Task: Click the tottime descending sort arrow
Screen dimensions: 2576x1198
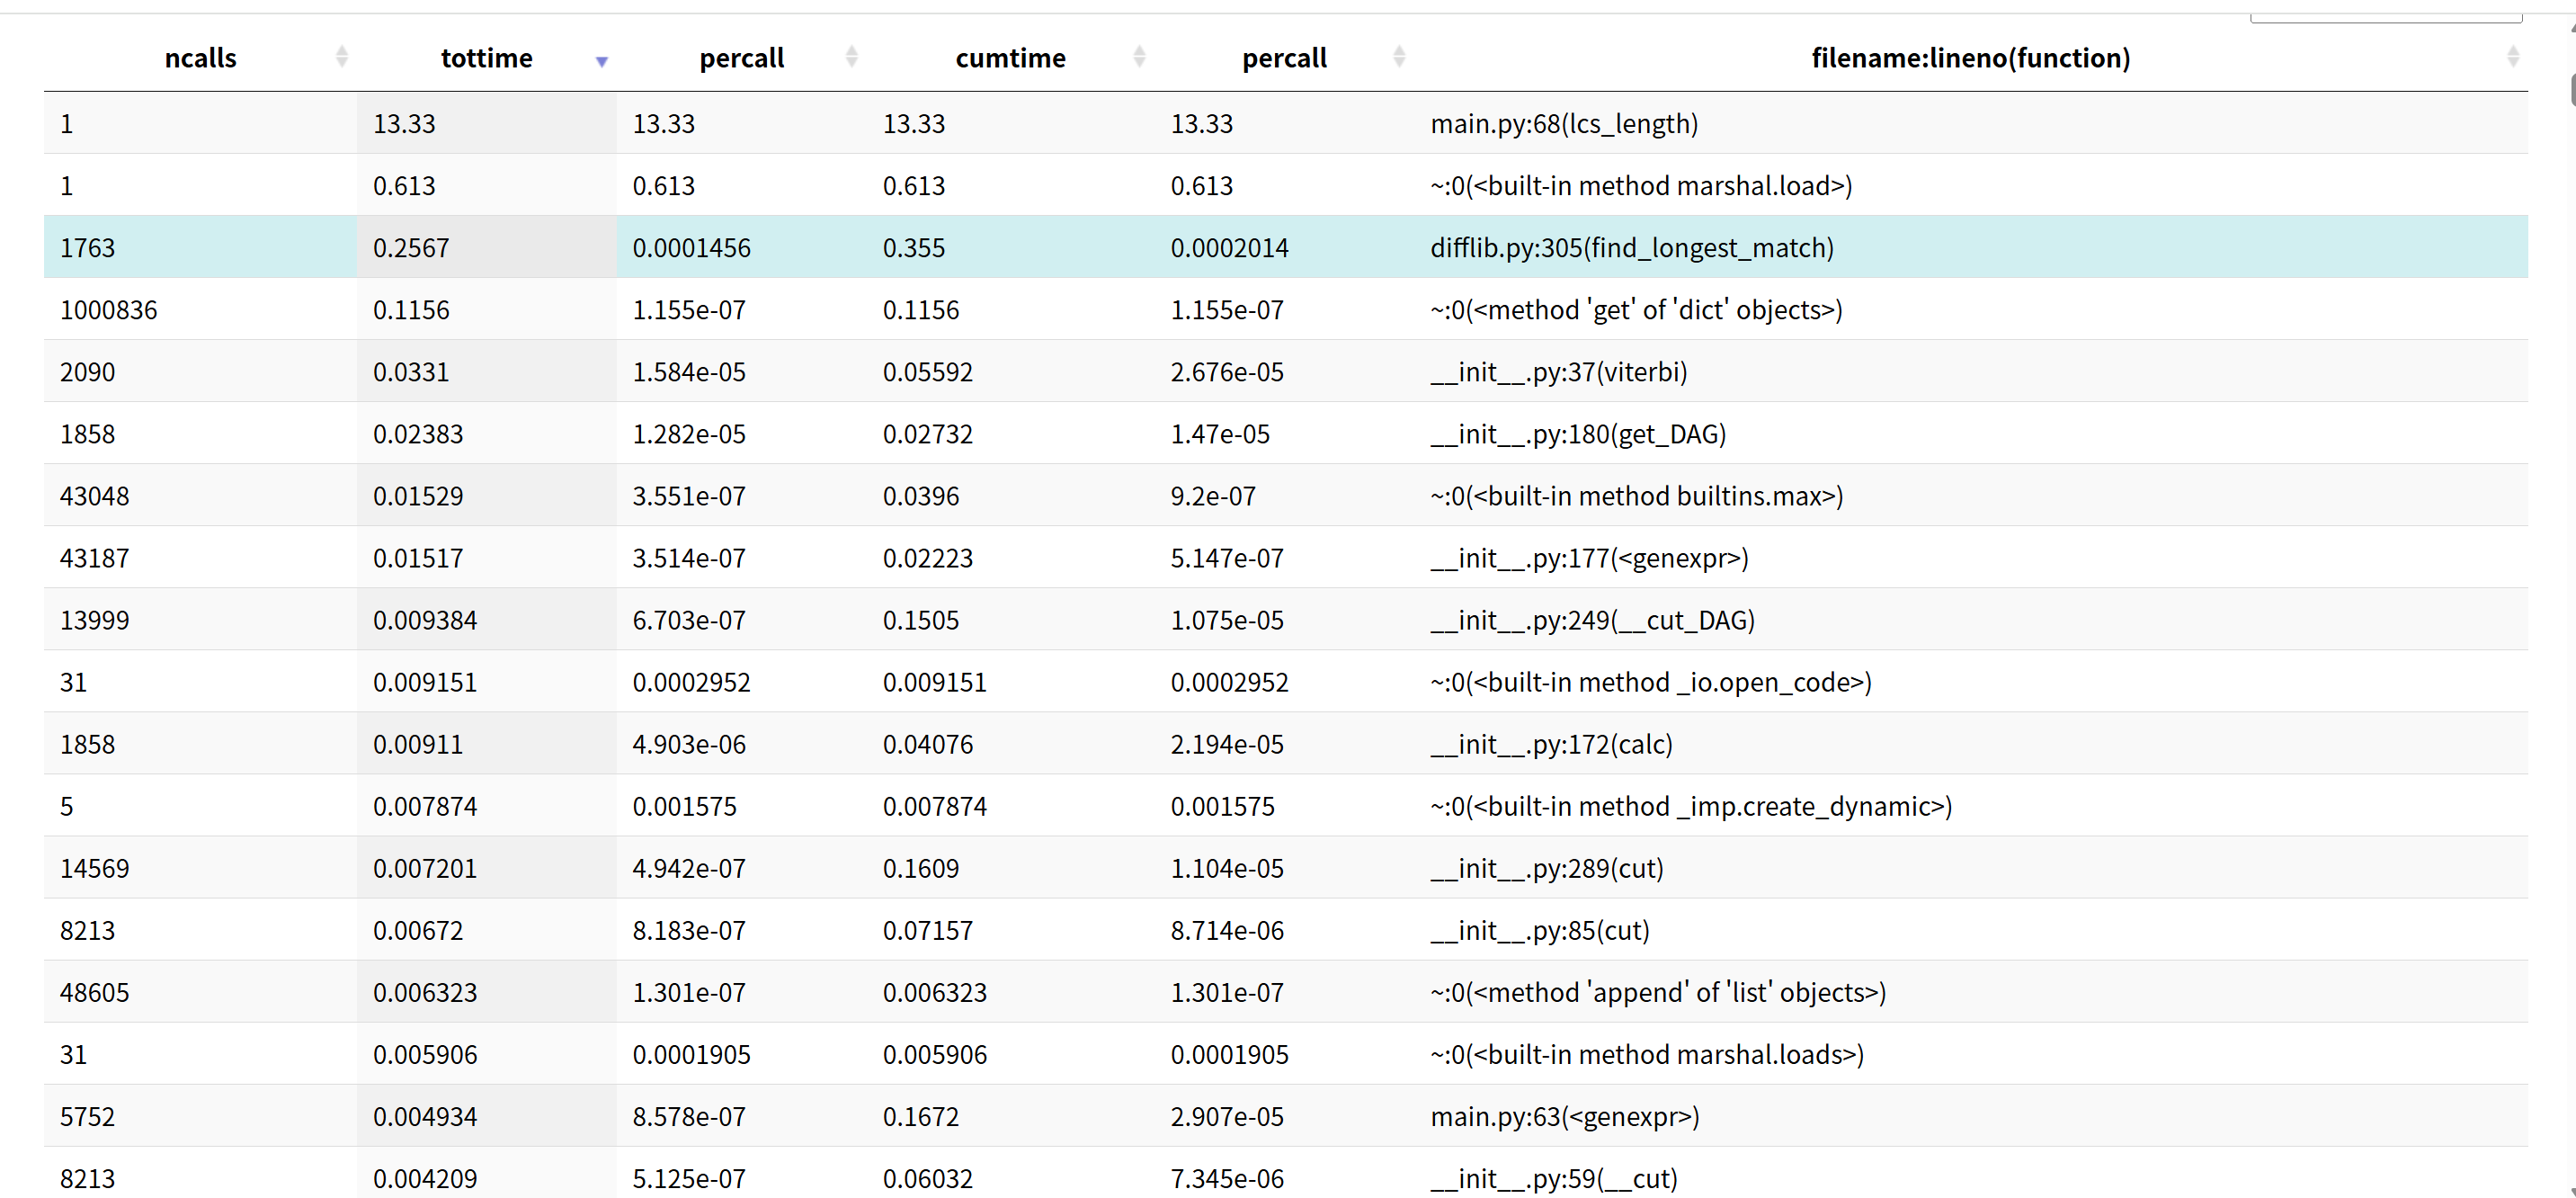Action: coord(602,61)
